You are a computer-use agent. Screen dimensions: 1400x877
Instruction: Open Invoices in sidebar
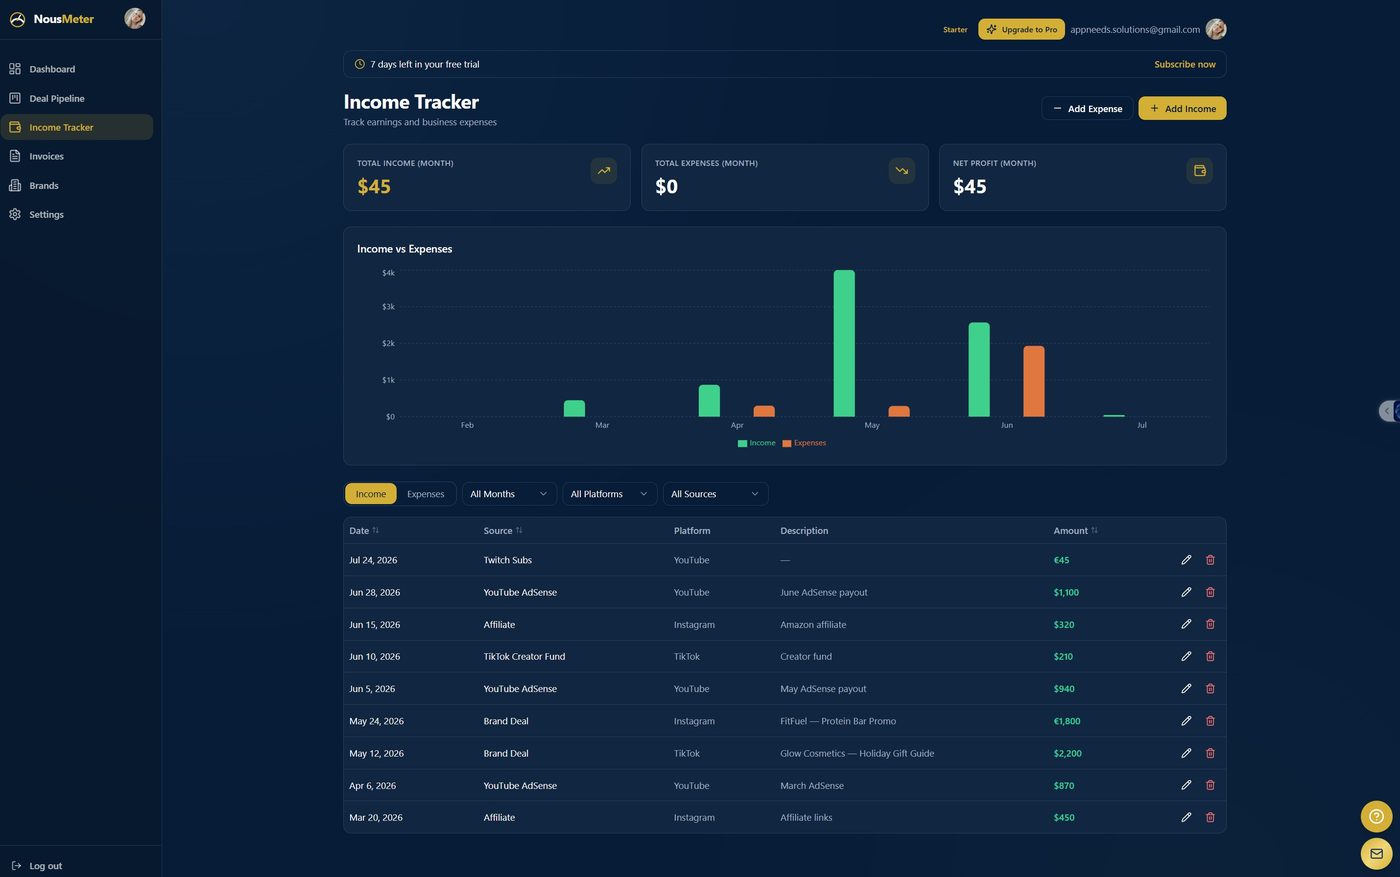point(77,156)
